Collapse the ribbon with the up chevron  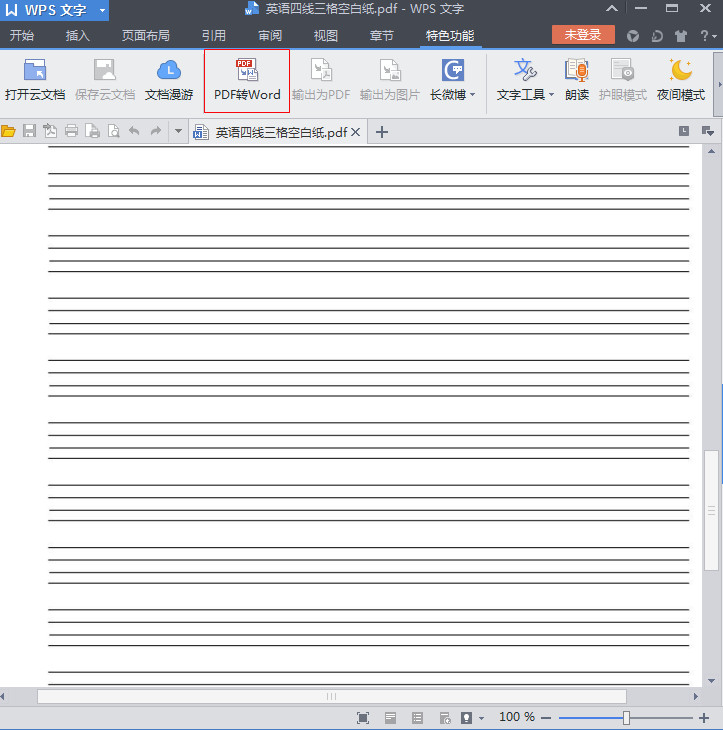[x=612, y=8]
